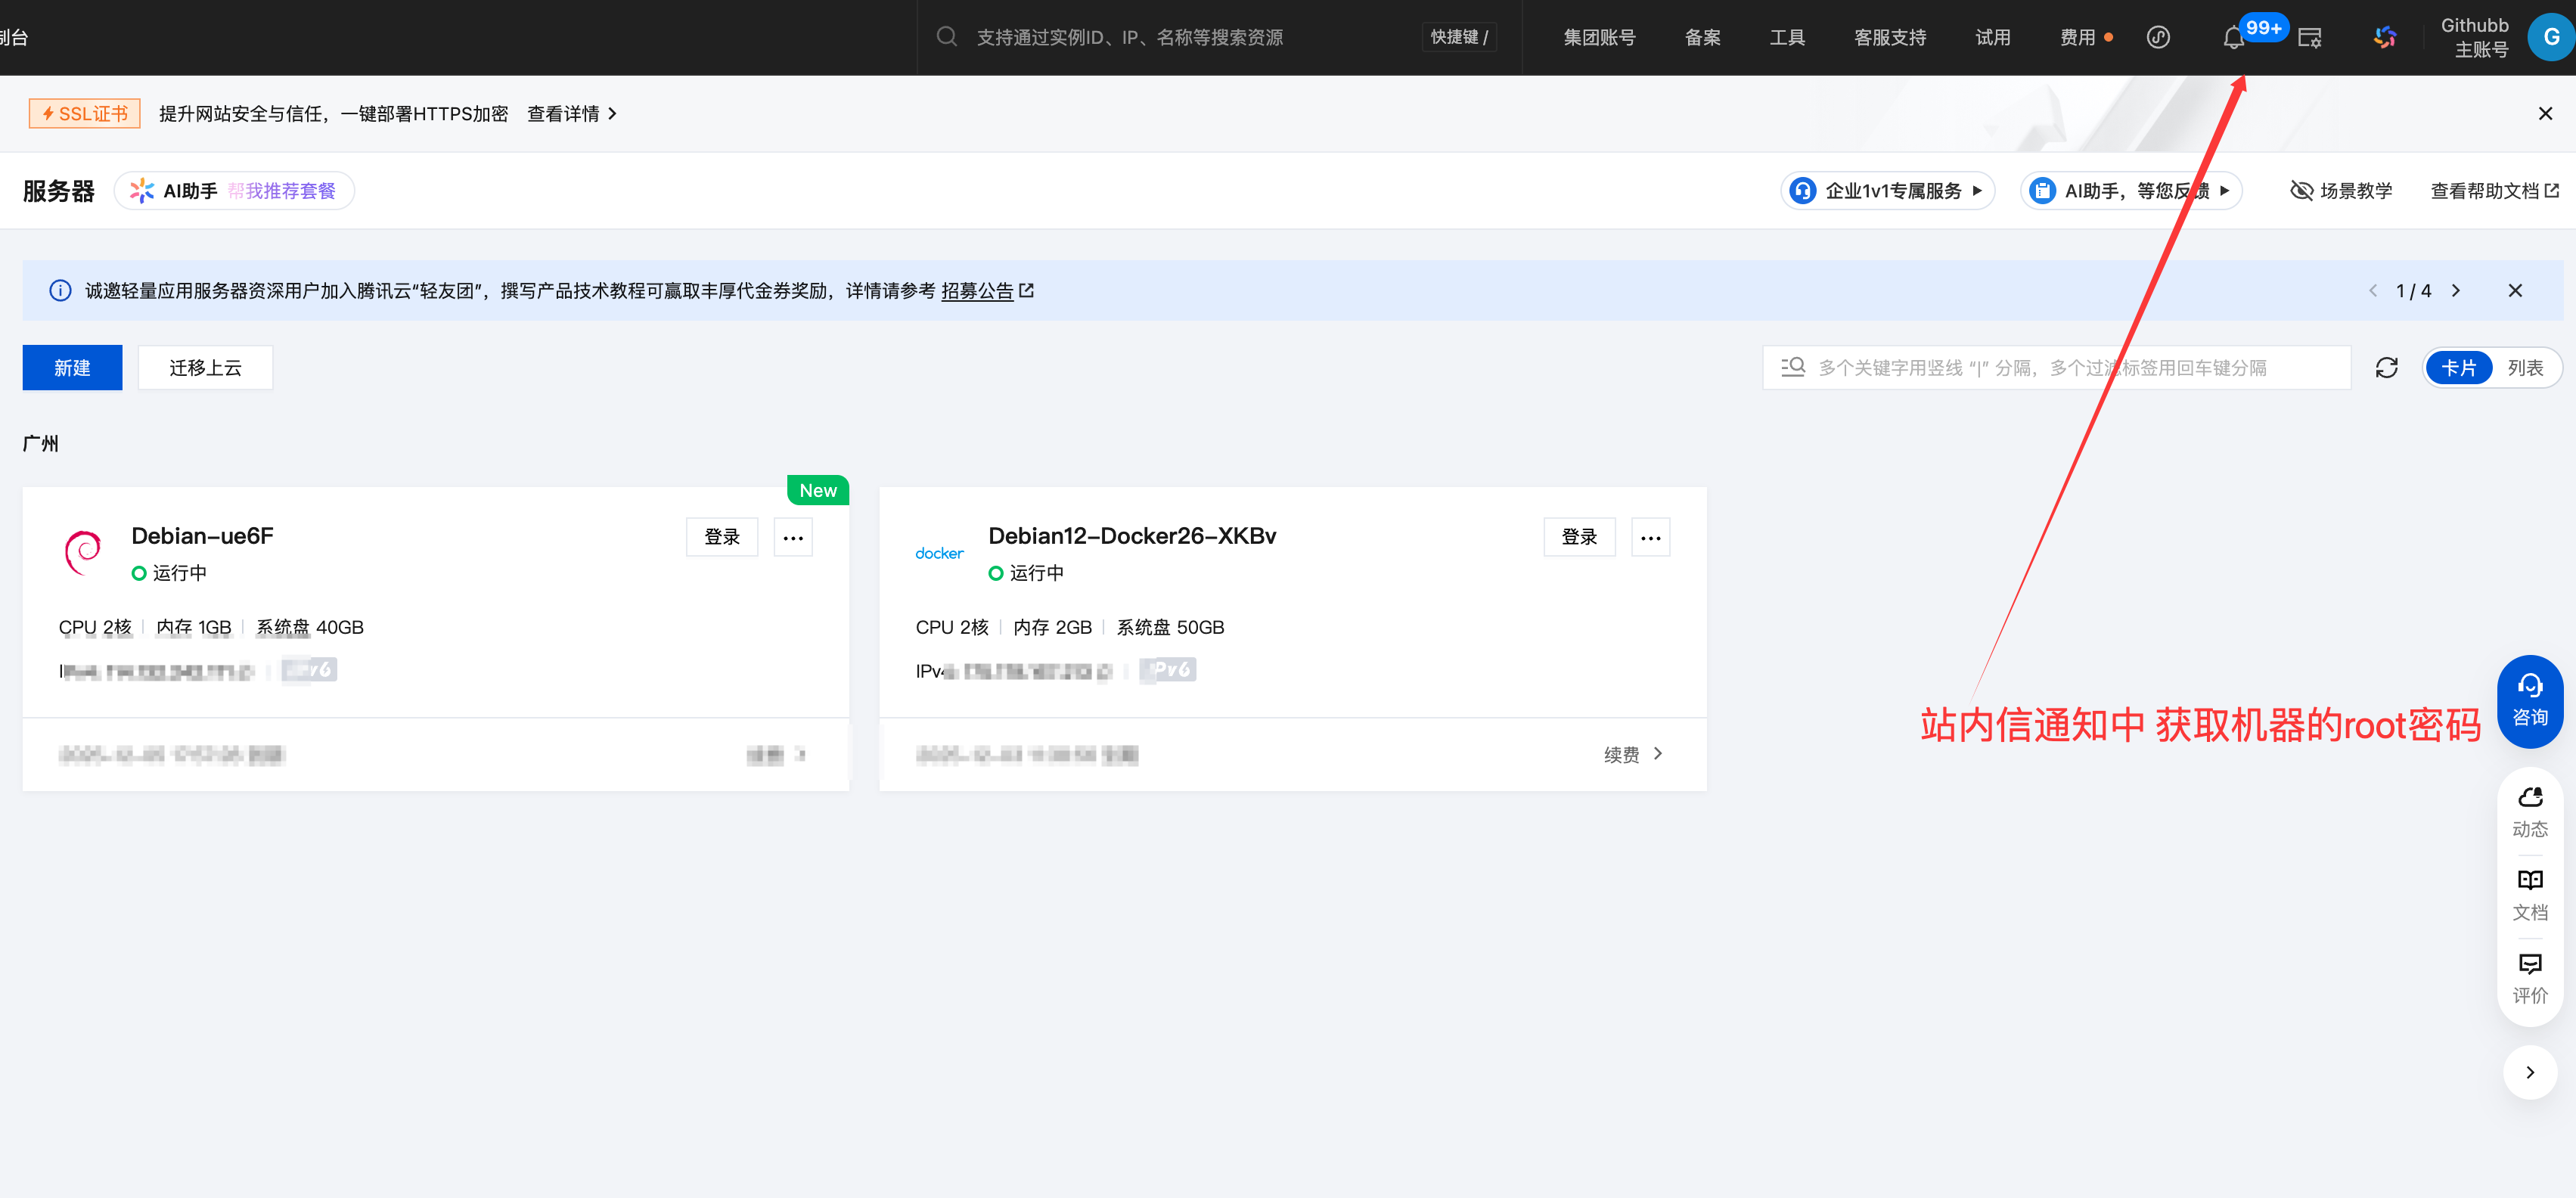Click the colorful pinwheel icon in top bar
This screenshot has height=1198, width=2576.
(x=2385, y=36)
